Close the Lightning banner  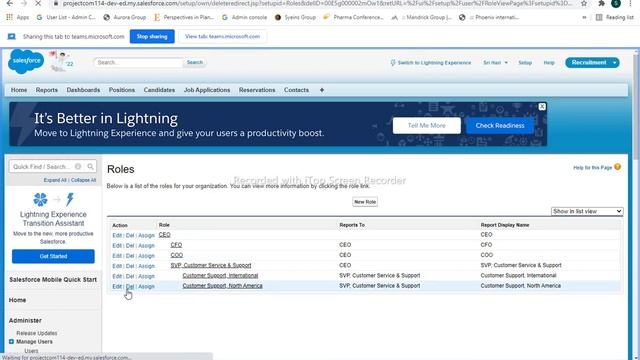click(x=542, y=107)
